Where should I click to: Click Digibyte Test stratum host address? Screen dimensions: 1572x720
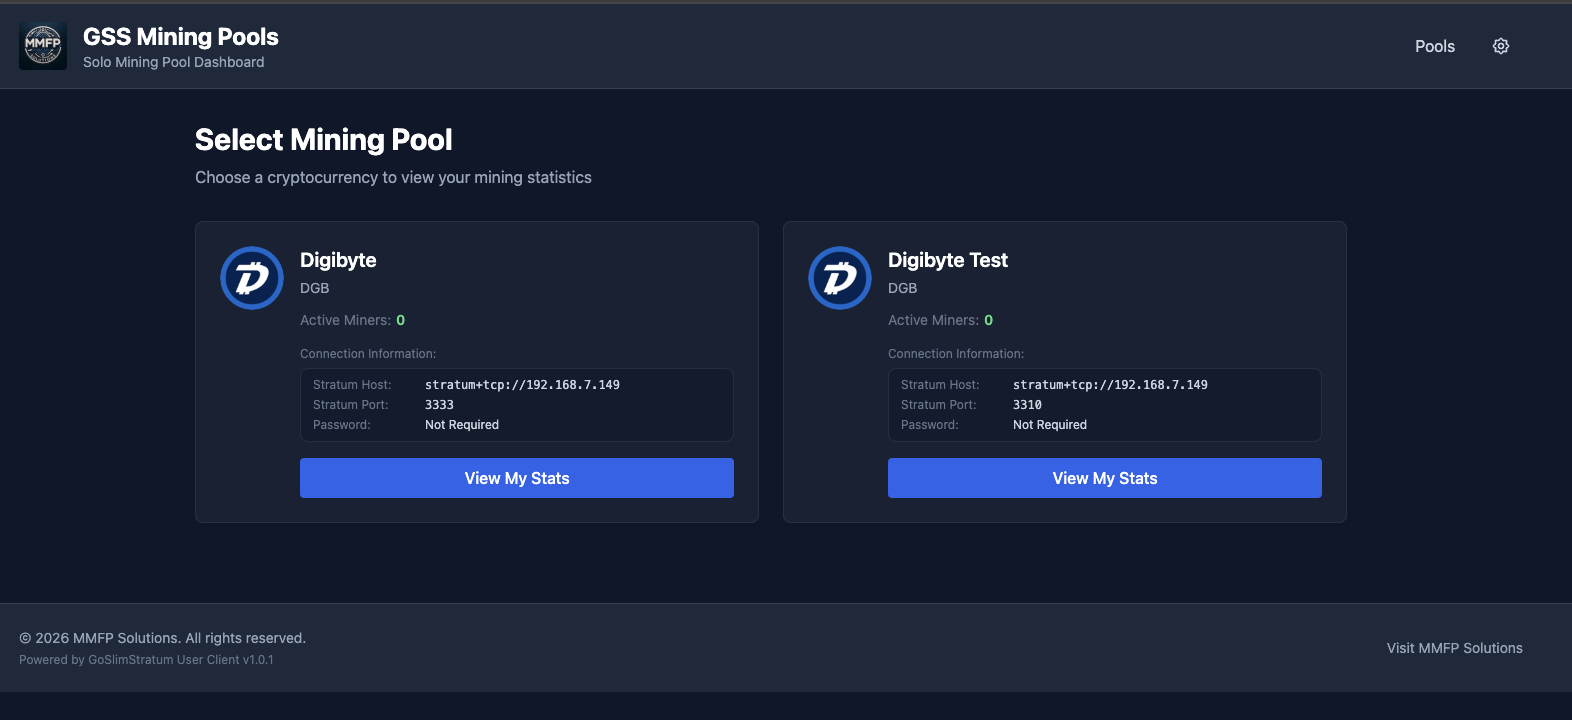[x=1110, y=385]
